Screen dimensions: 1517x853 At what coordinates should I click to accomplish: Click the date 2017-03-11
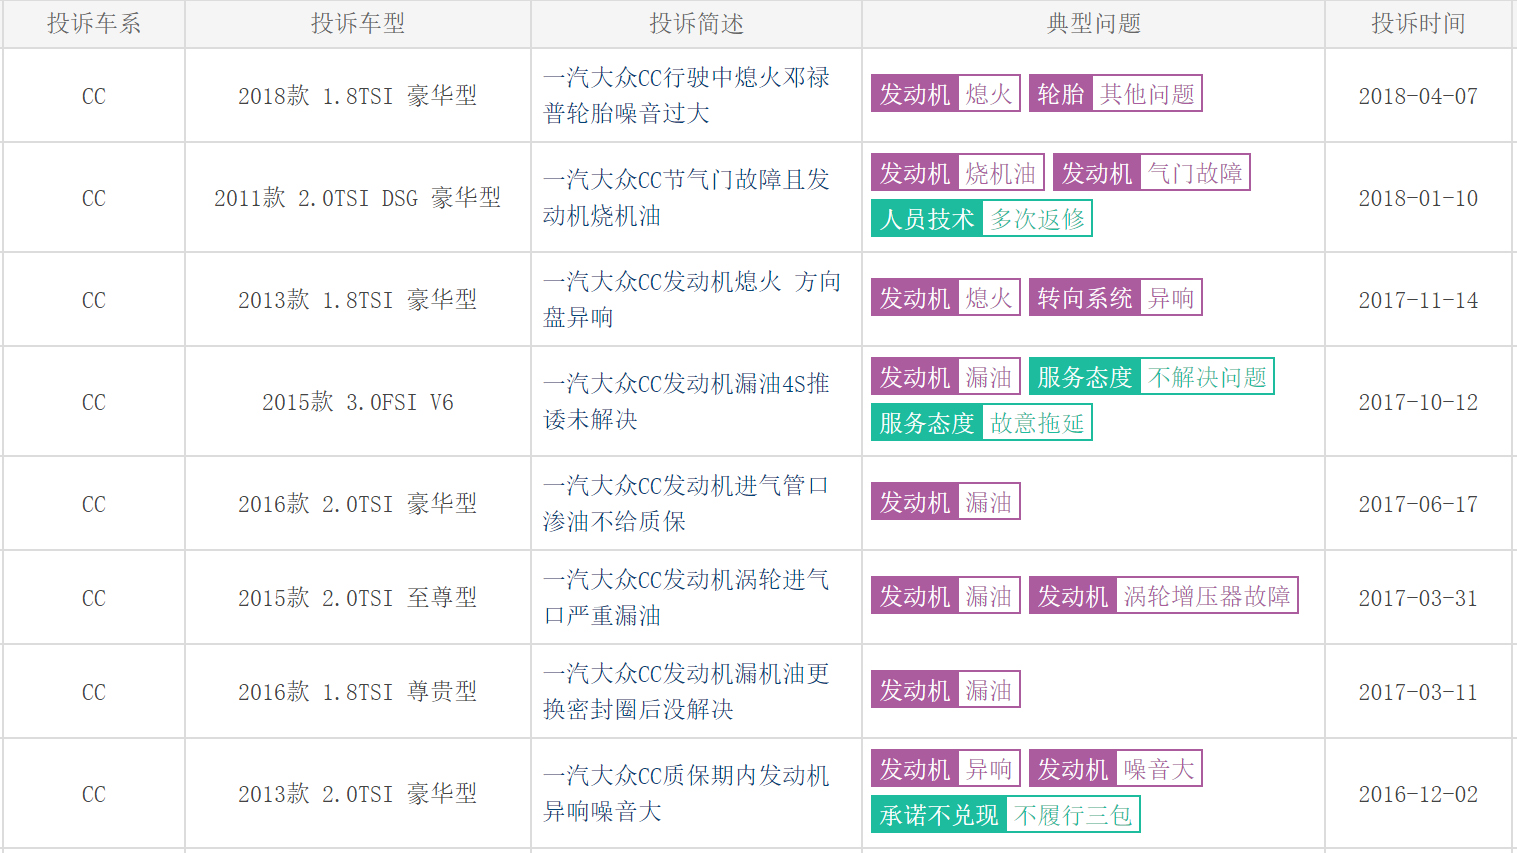[1418, 693]
